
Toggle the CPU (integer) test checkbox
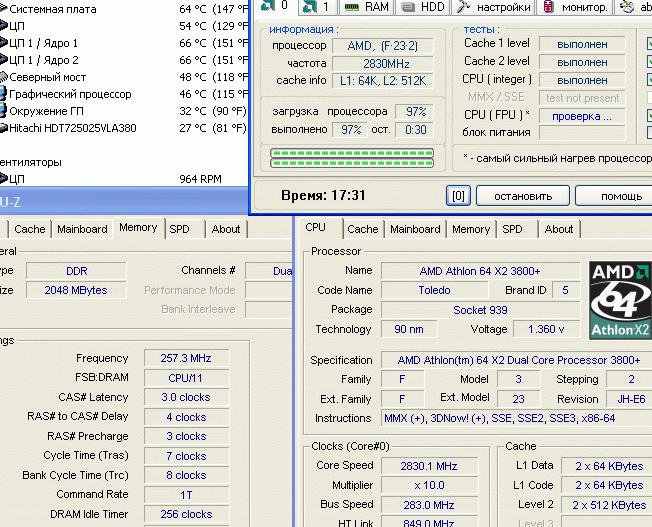point(649,80)
